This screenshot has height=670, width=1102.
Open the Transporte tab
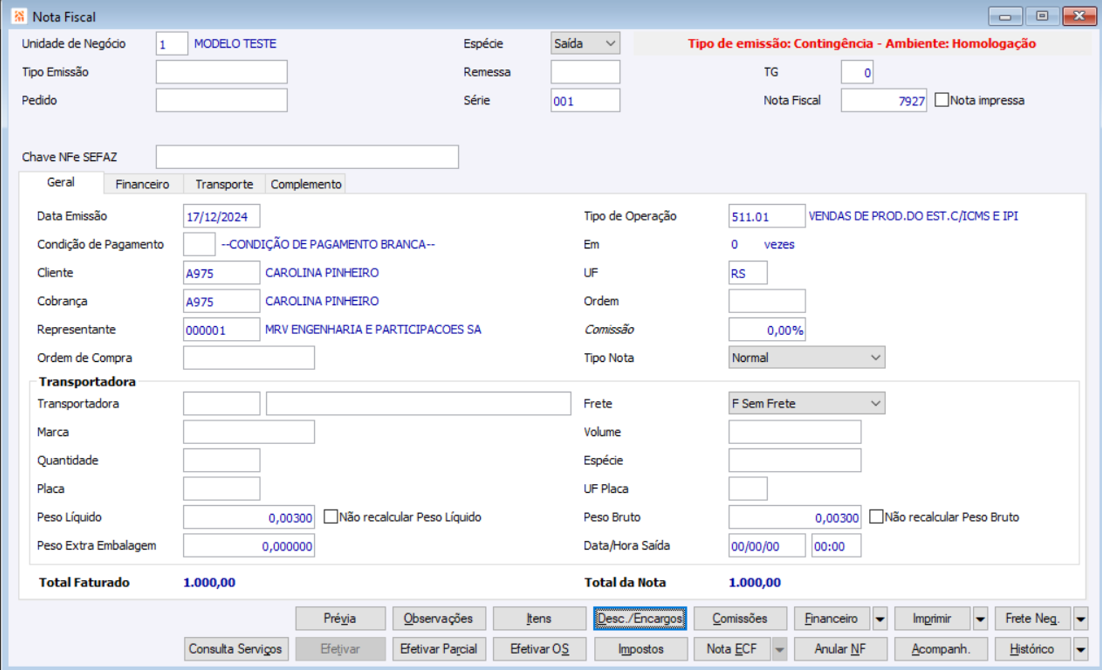click(224, 184)
